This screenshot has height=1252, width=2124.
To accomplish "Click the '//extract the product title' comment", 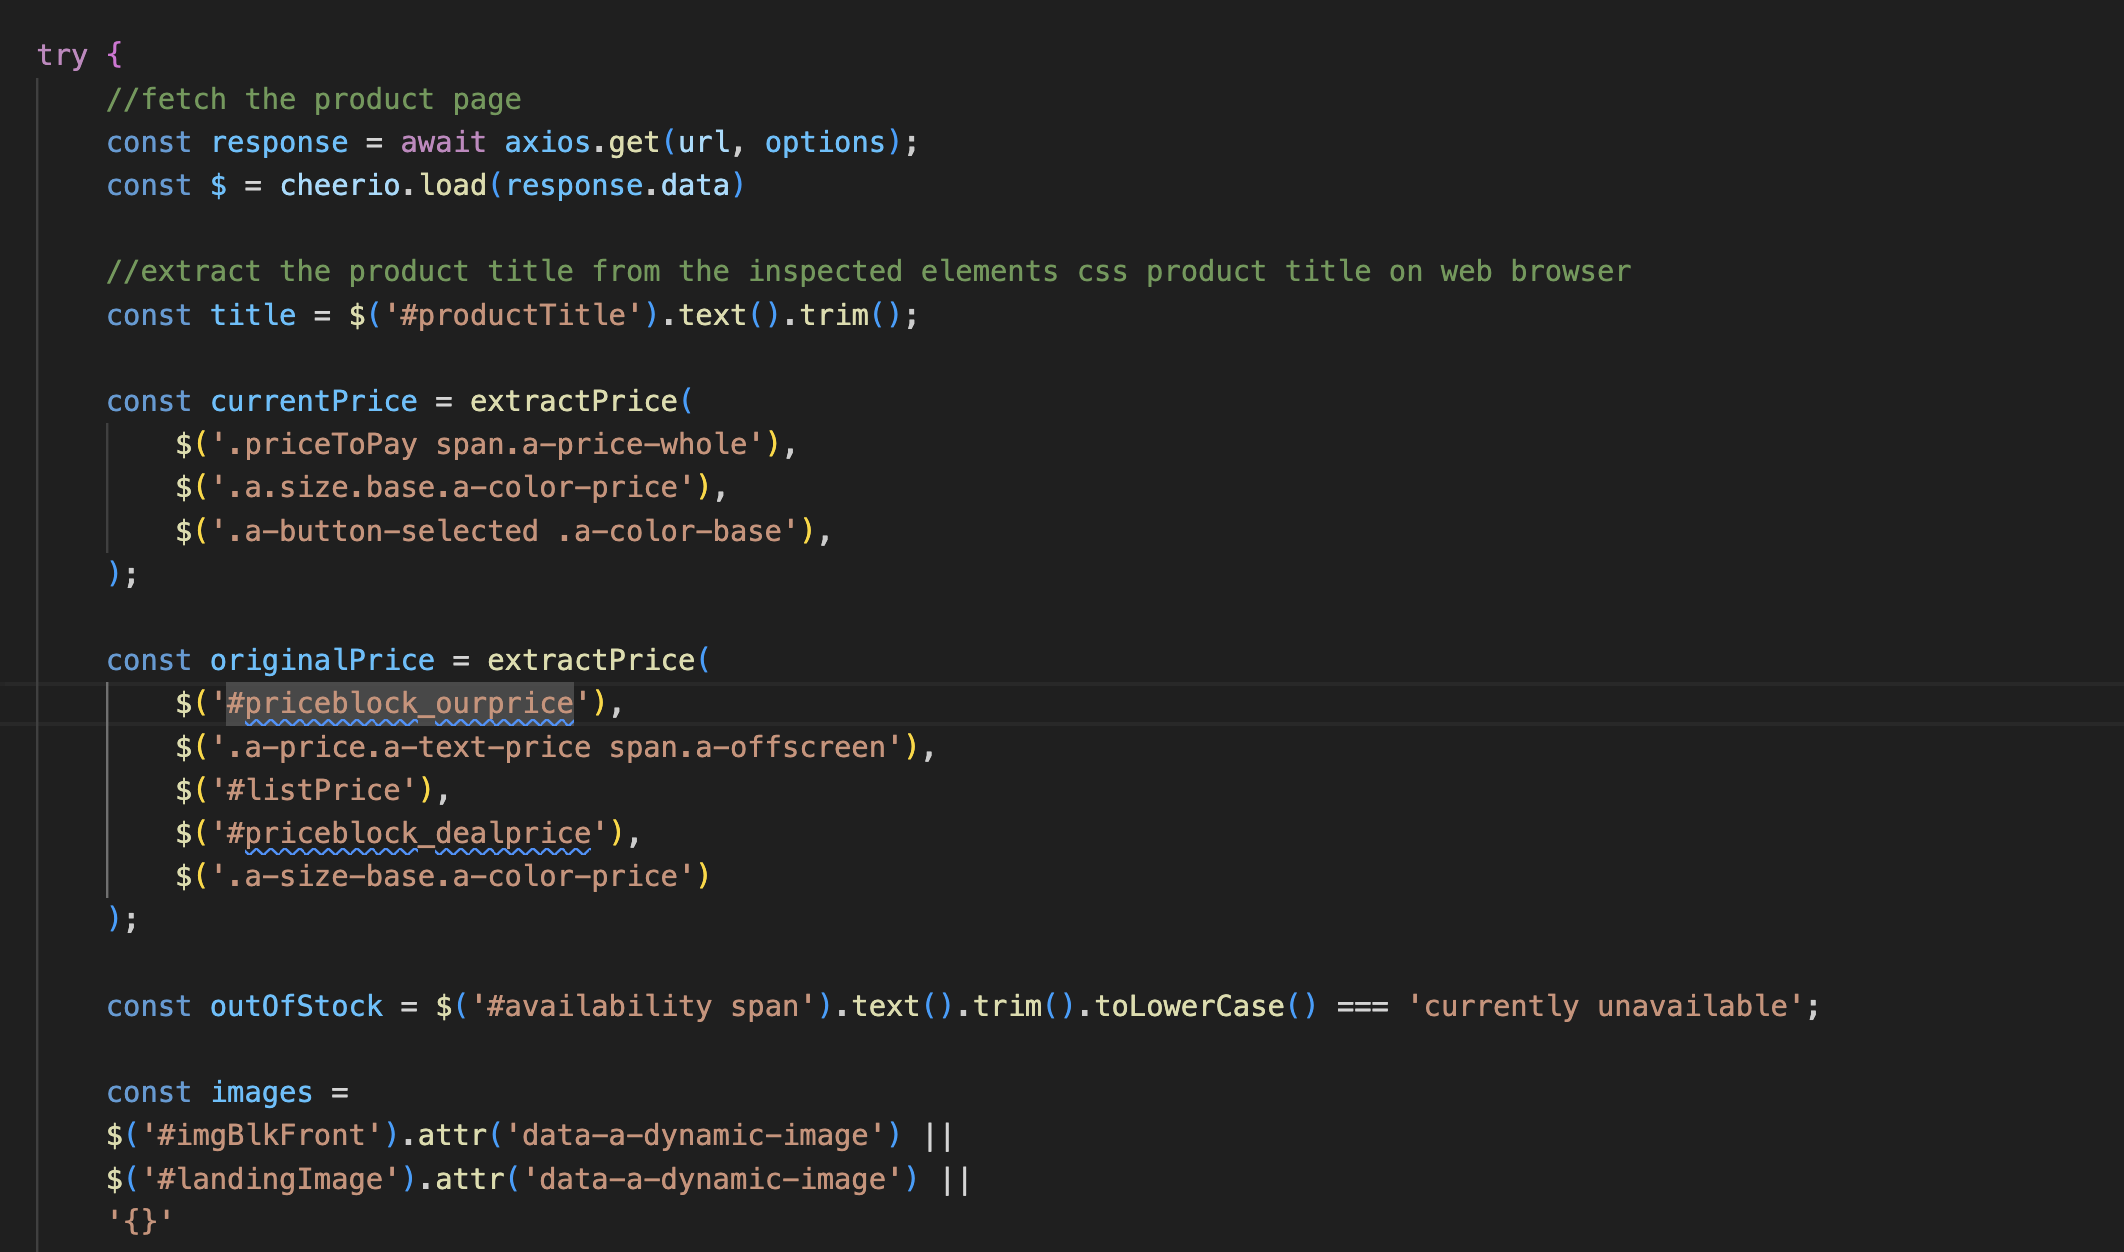I will pos(868,271).
